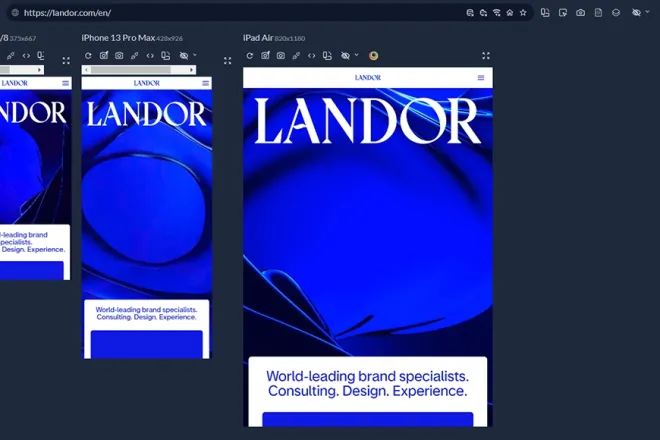660x440 pixels.
Task: Open devtools code icon on the leftmost device
Action: click(x=26, y=56)
